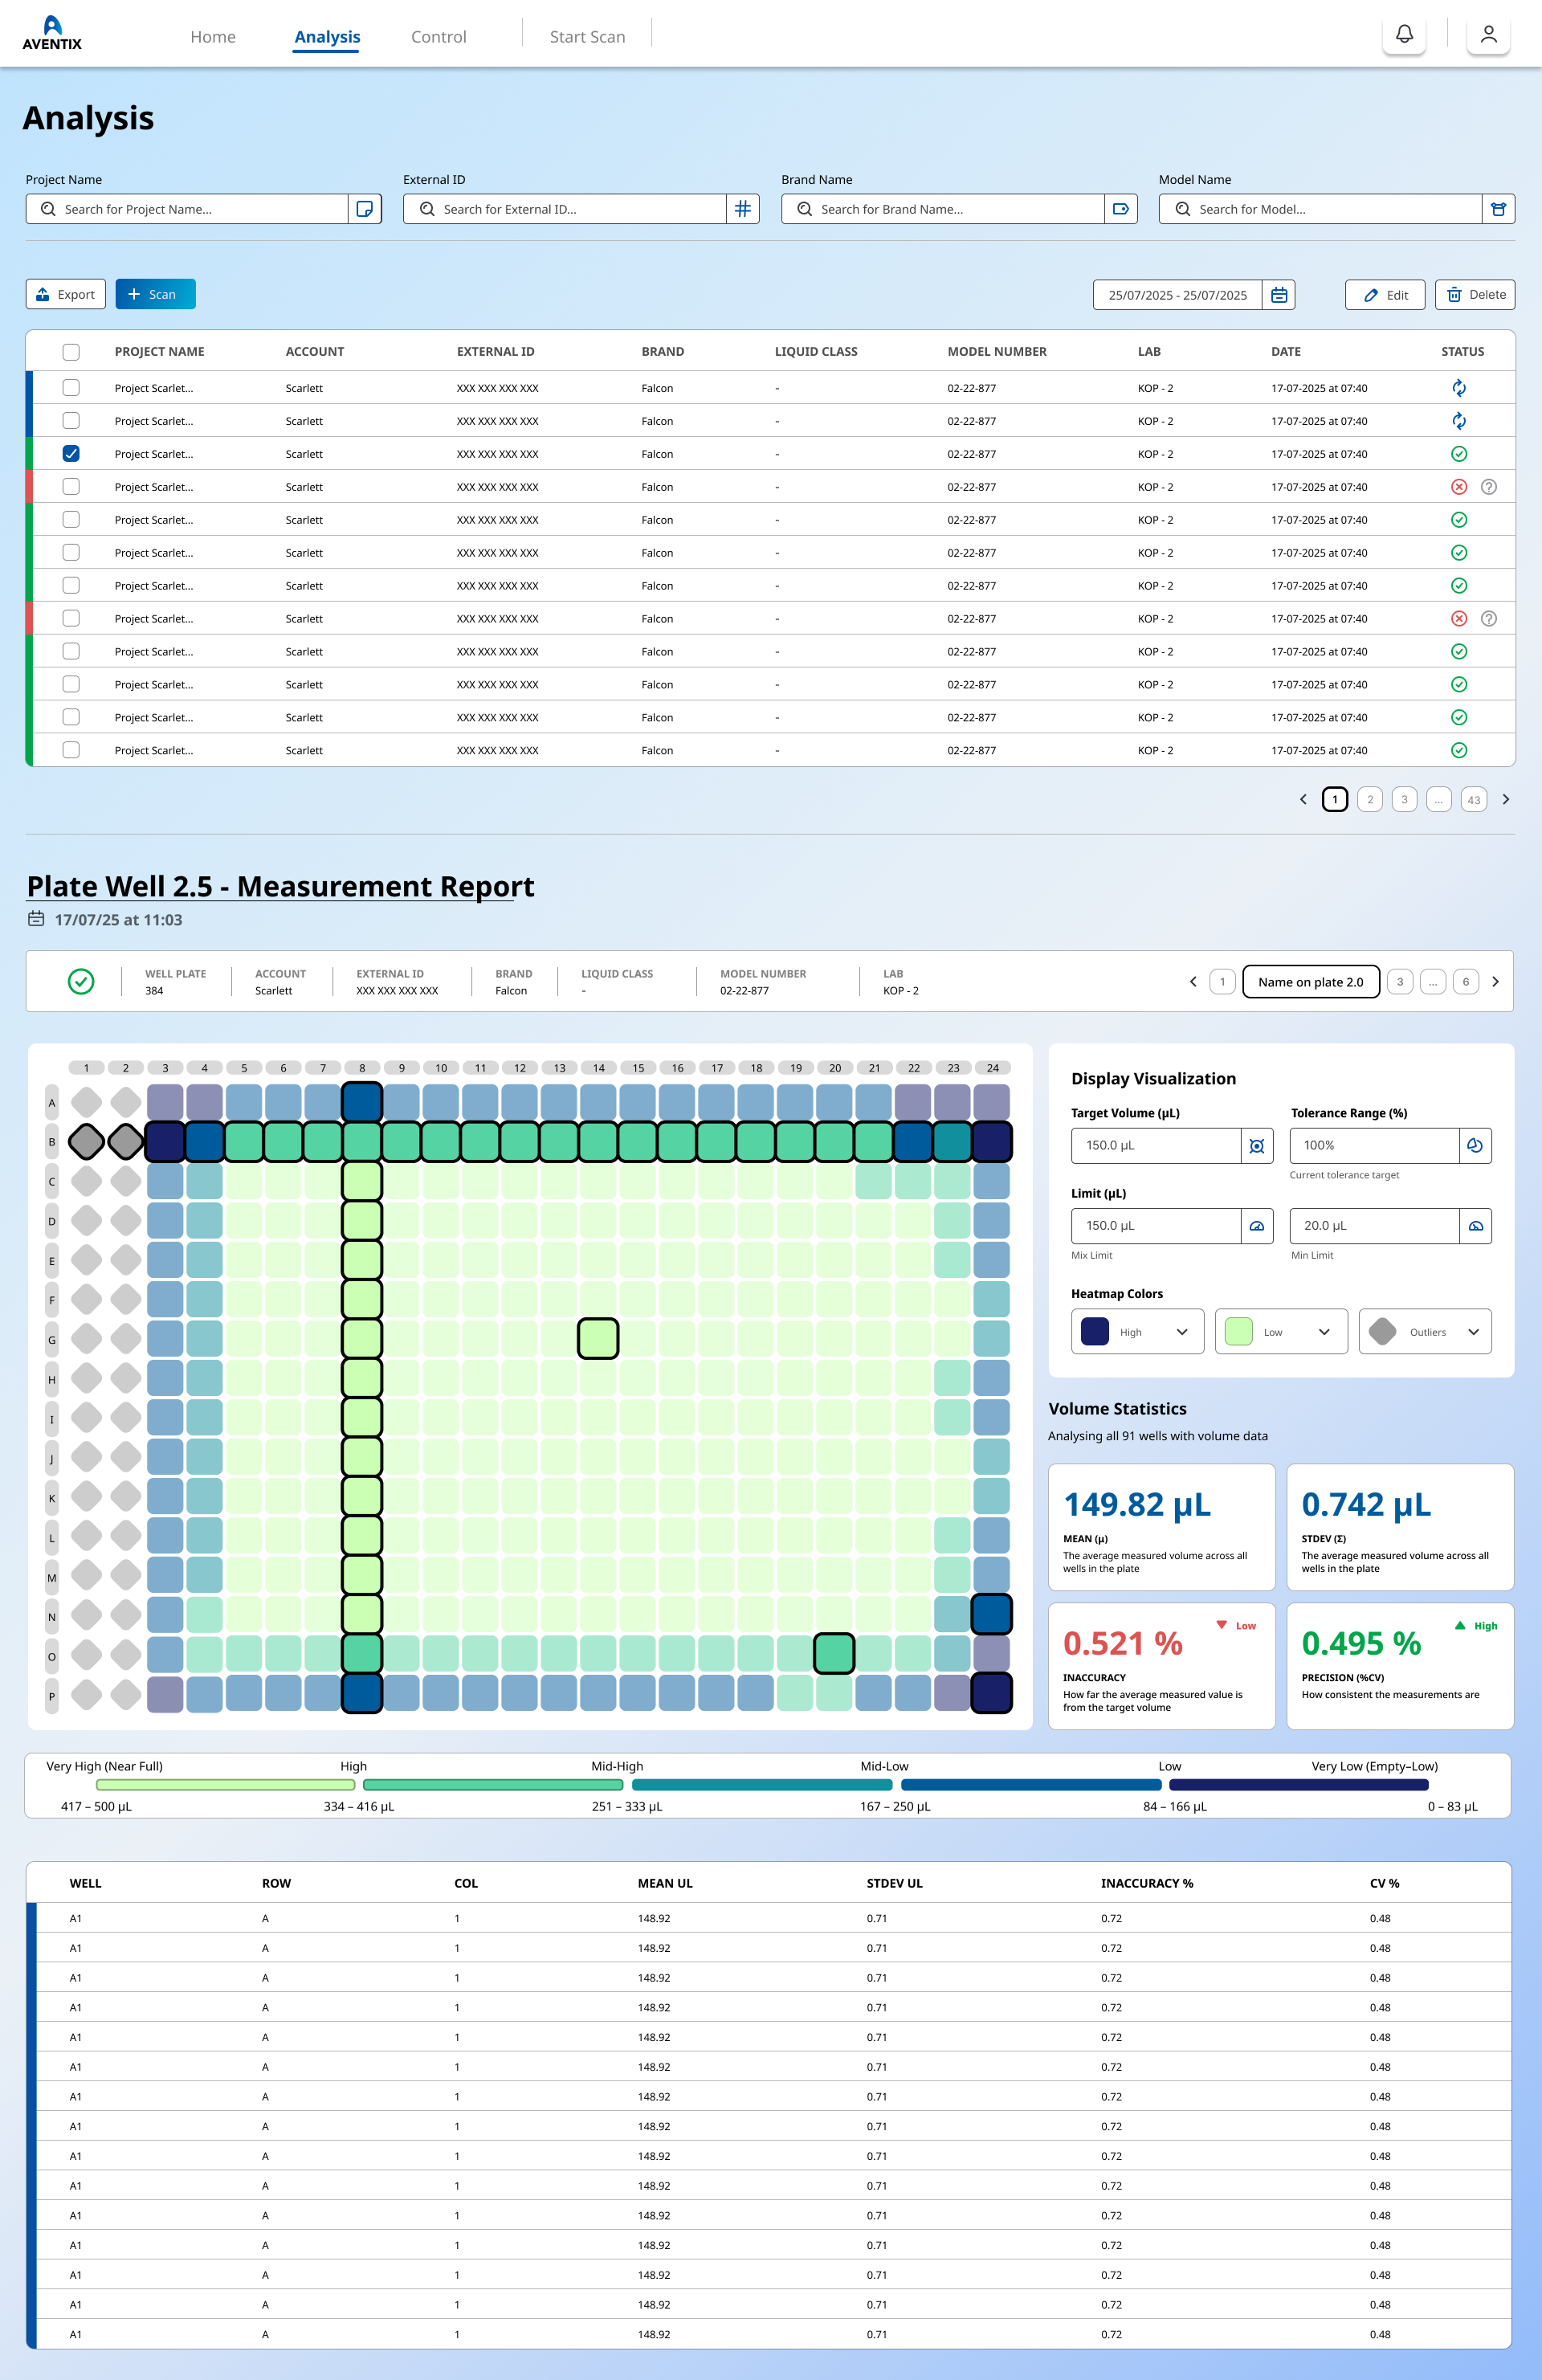The height and width of the screenshot is (2380, 1542).
Task: Toggle the select-all checkbox in table header
Action: [71, 352]
